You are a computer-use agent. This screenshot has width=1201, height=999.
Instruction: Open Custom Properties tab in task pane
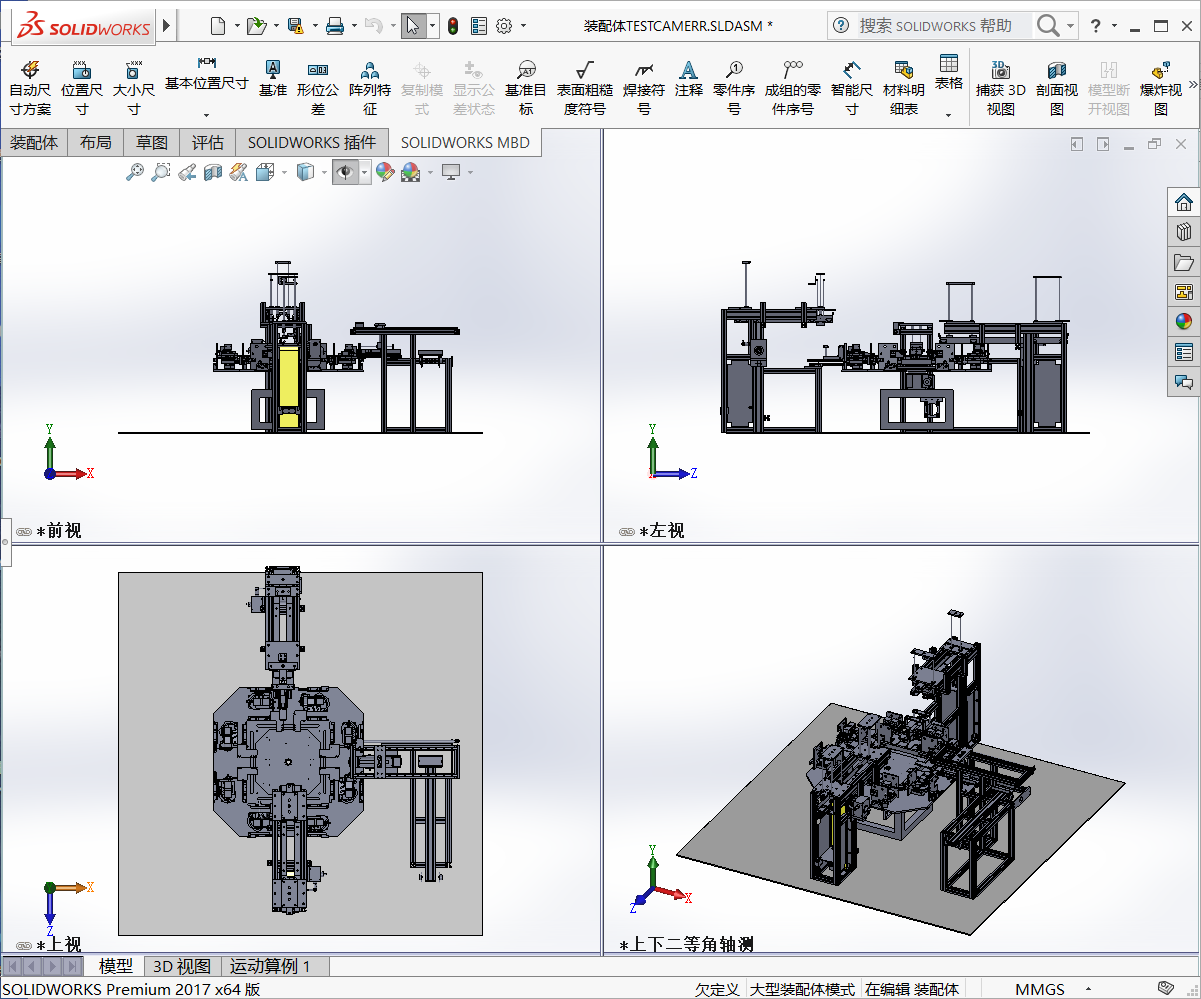(1184, 352)
